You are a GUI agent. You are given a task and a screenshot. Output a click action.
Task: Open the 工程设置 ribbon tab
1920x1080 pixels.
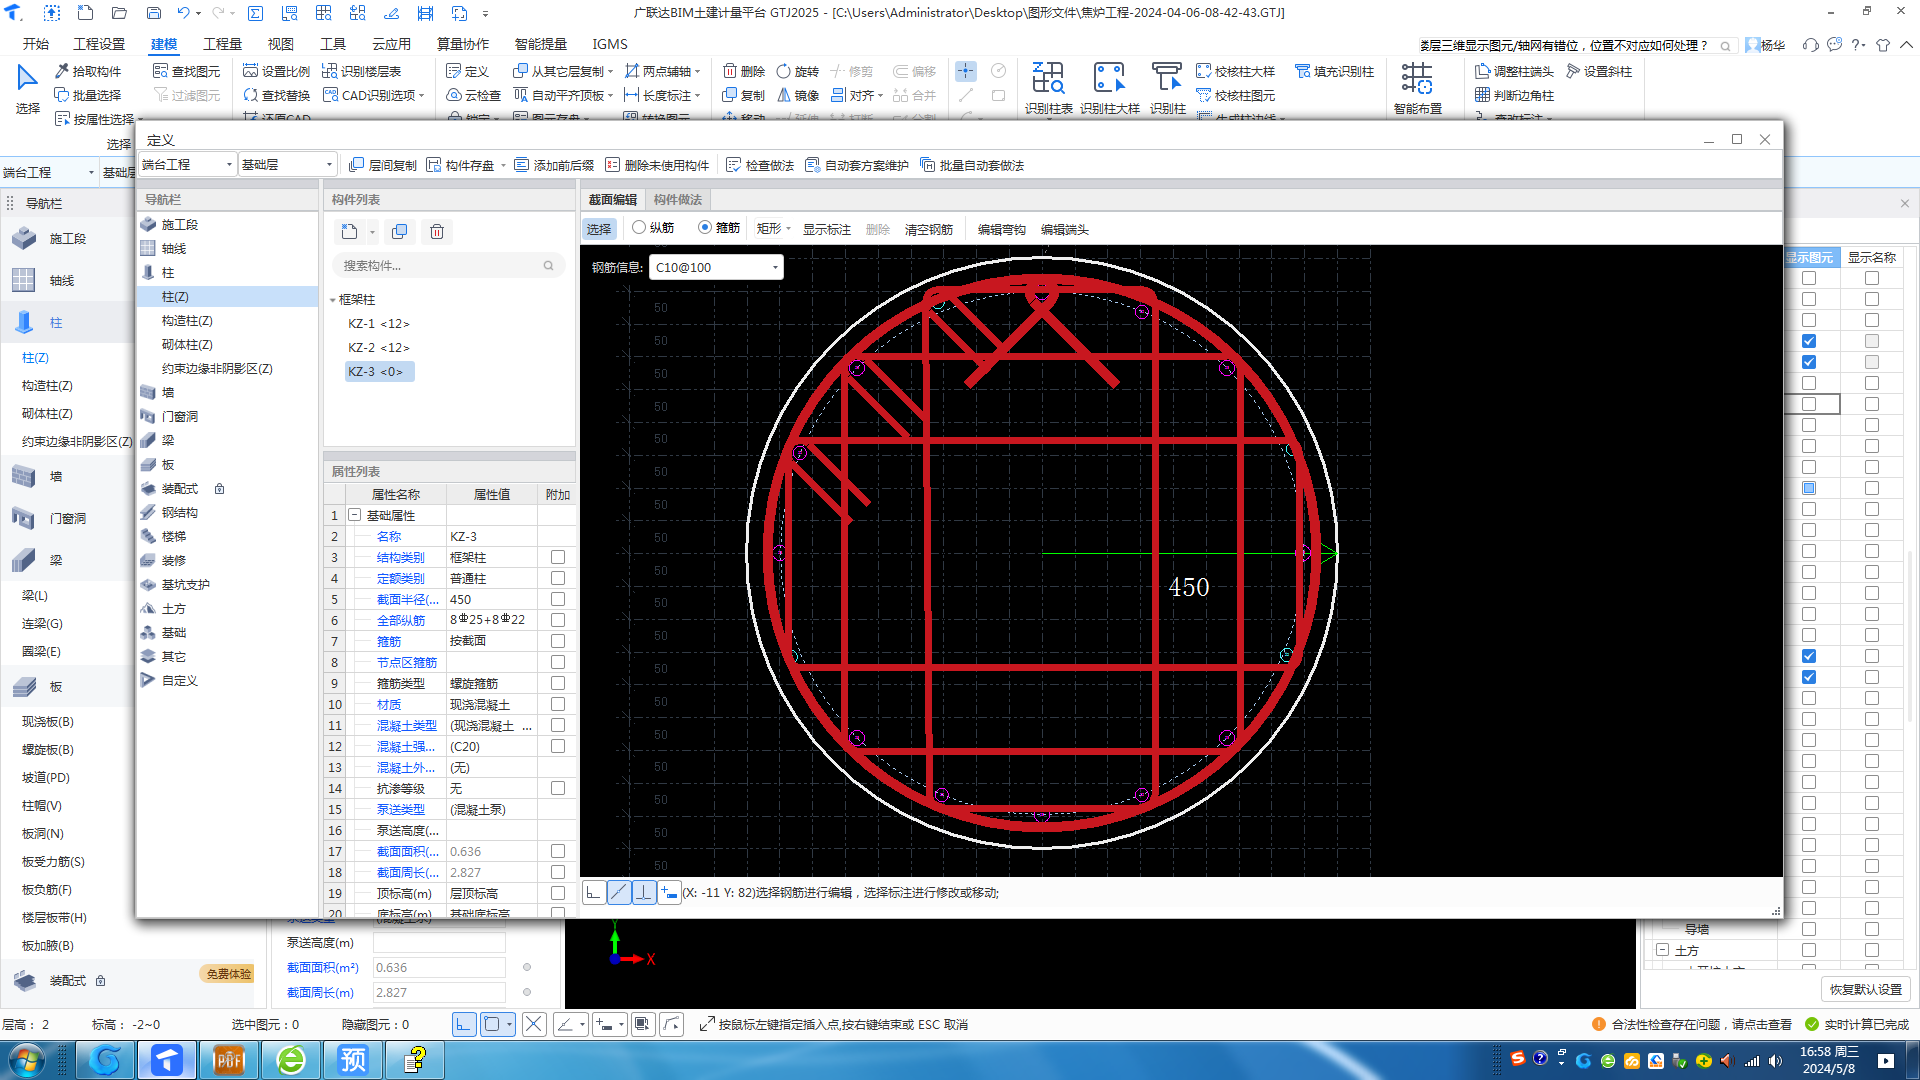click(x=99, y=44)
